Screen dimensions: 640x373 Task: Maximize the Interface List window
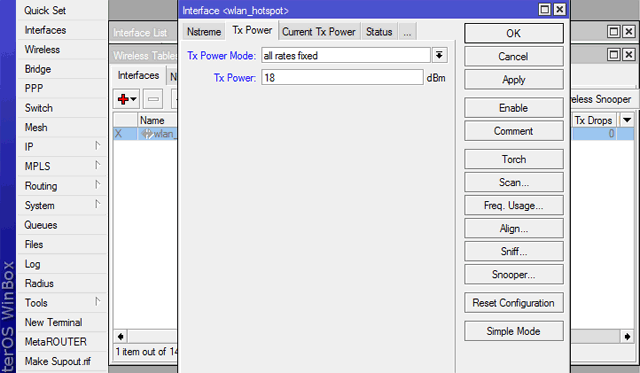(614, 31)
